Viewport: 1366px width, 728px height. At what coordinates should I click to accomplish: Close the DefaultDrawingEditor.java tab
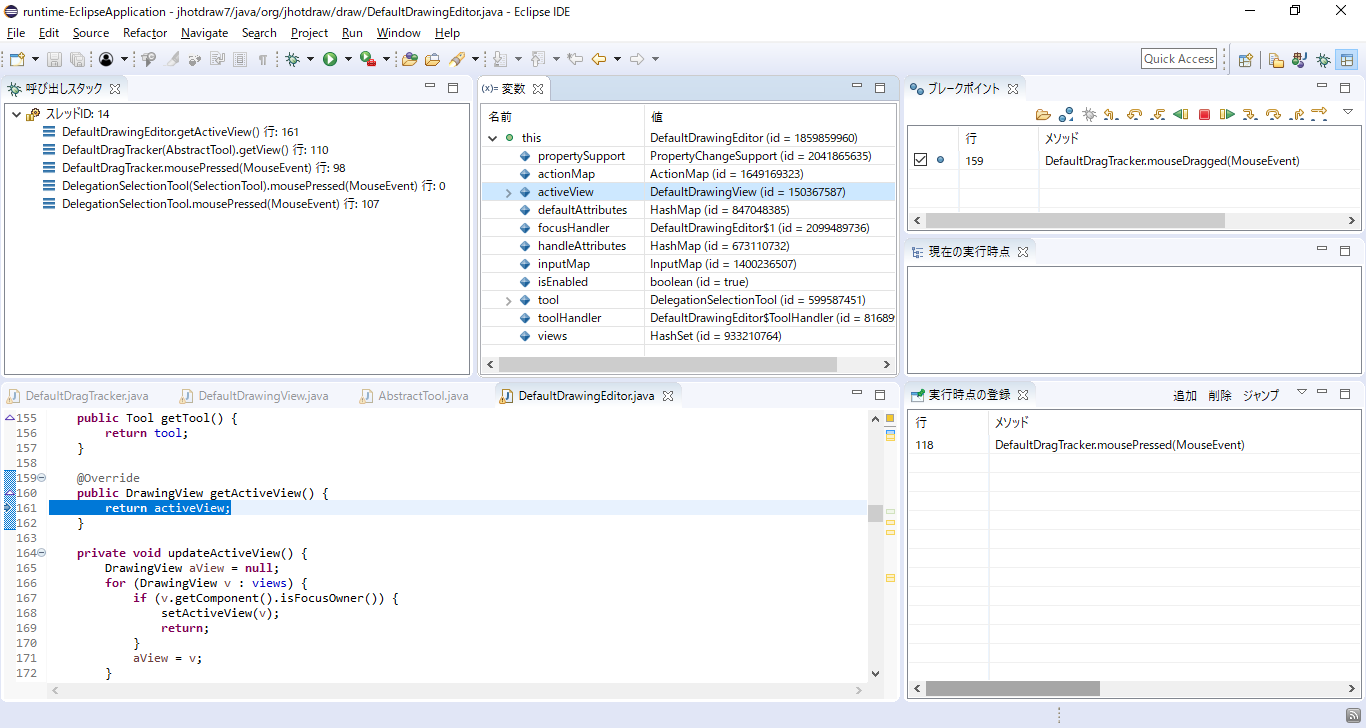click(669, 396)
